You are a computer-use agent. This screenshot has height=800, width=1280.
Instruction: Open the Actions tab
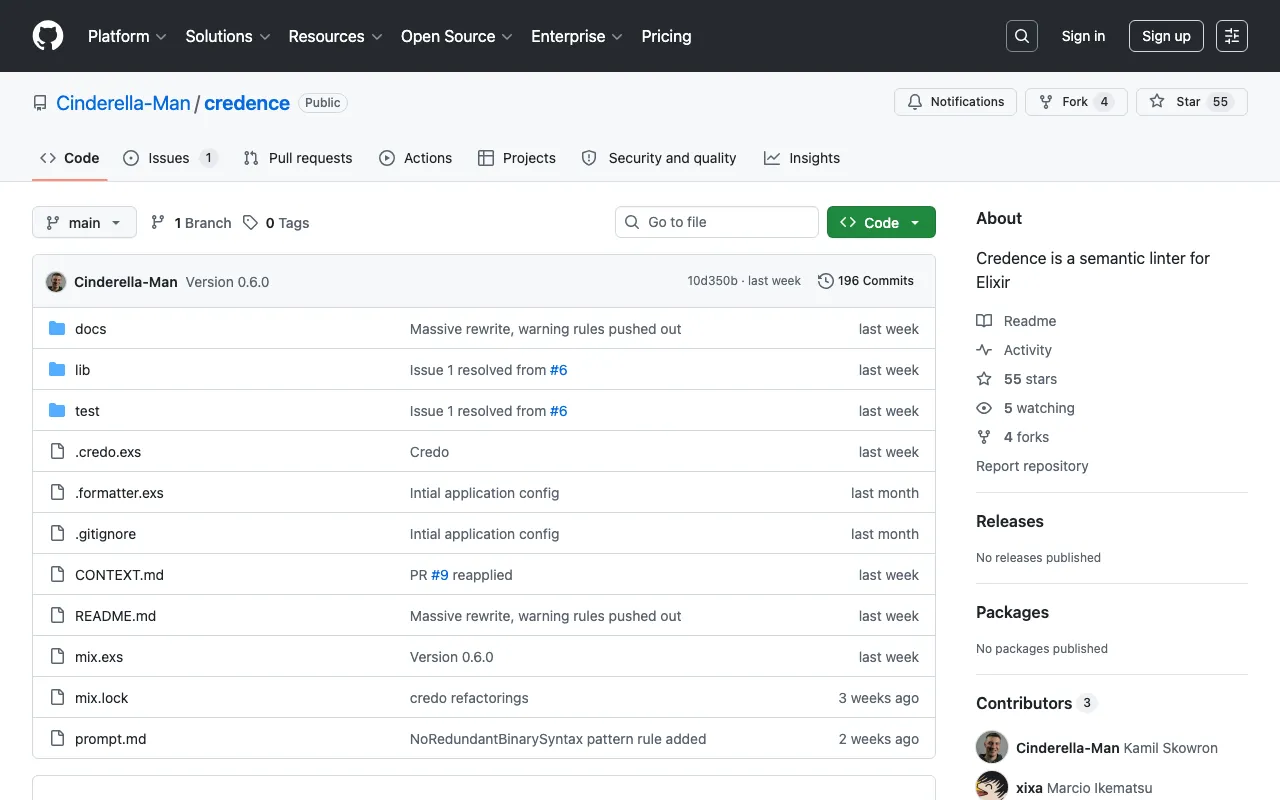tap(416, 158)
